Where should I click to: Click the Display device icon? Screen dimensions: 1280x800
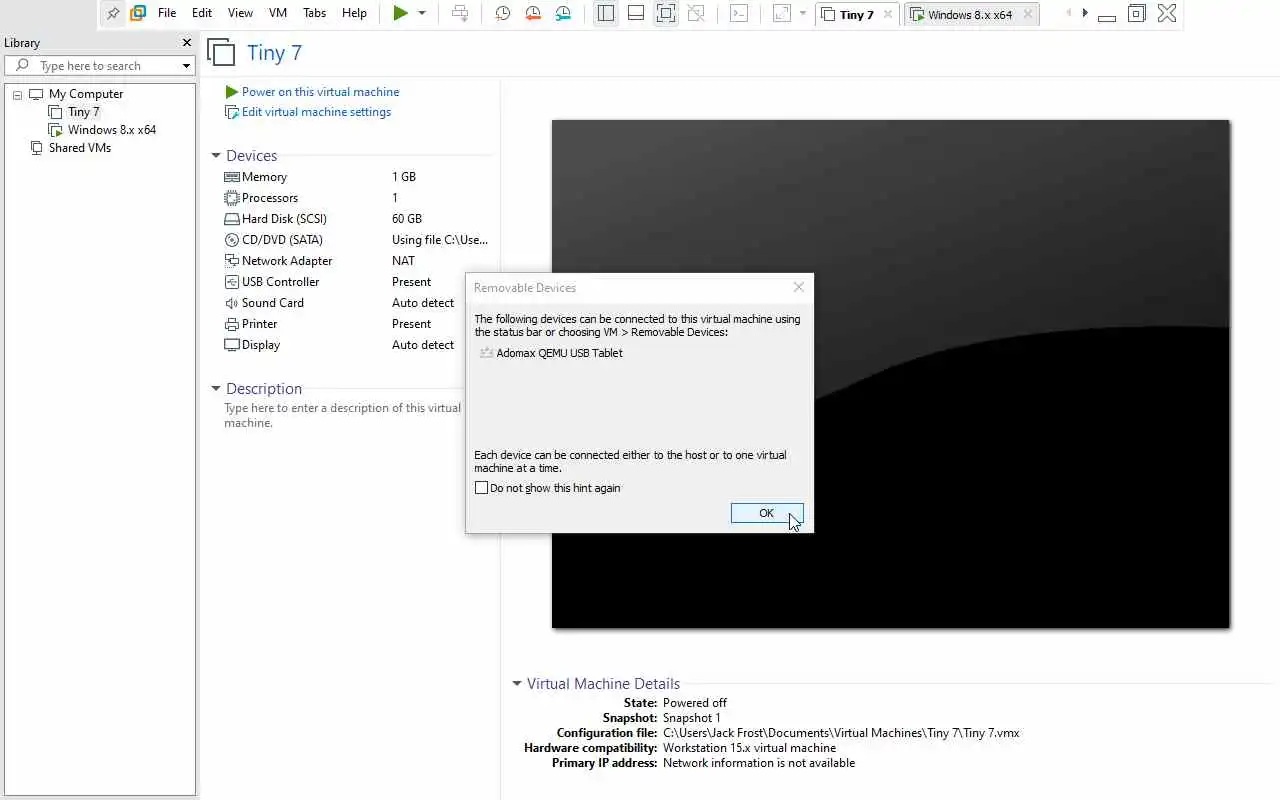pyautogui.click(x=232, y=345)
